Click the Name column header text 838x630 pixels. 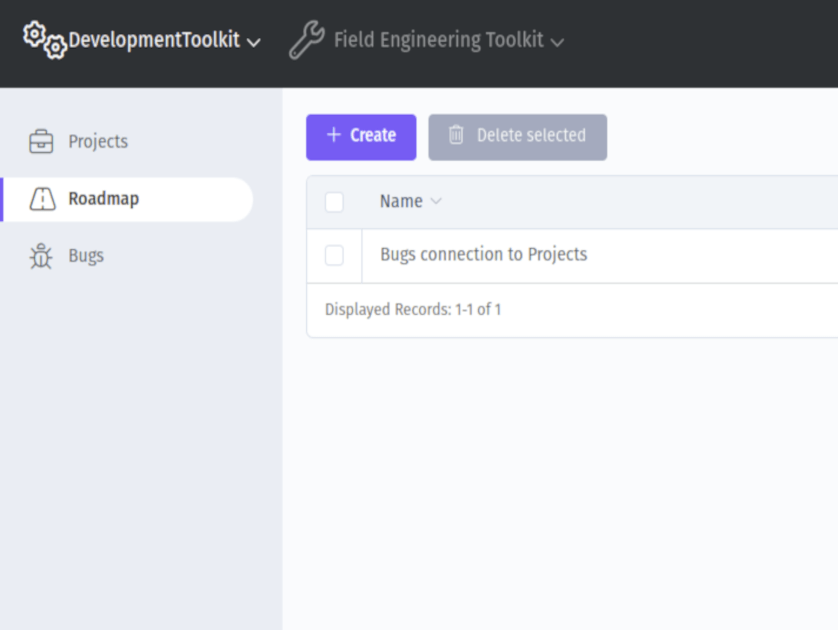pos(401,201)
